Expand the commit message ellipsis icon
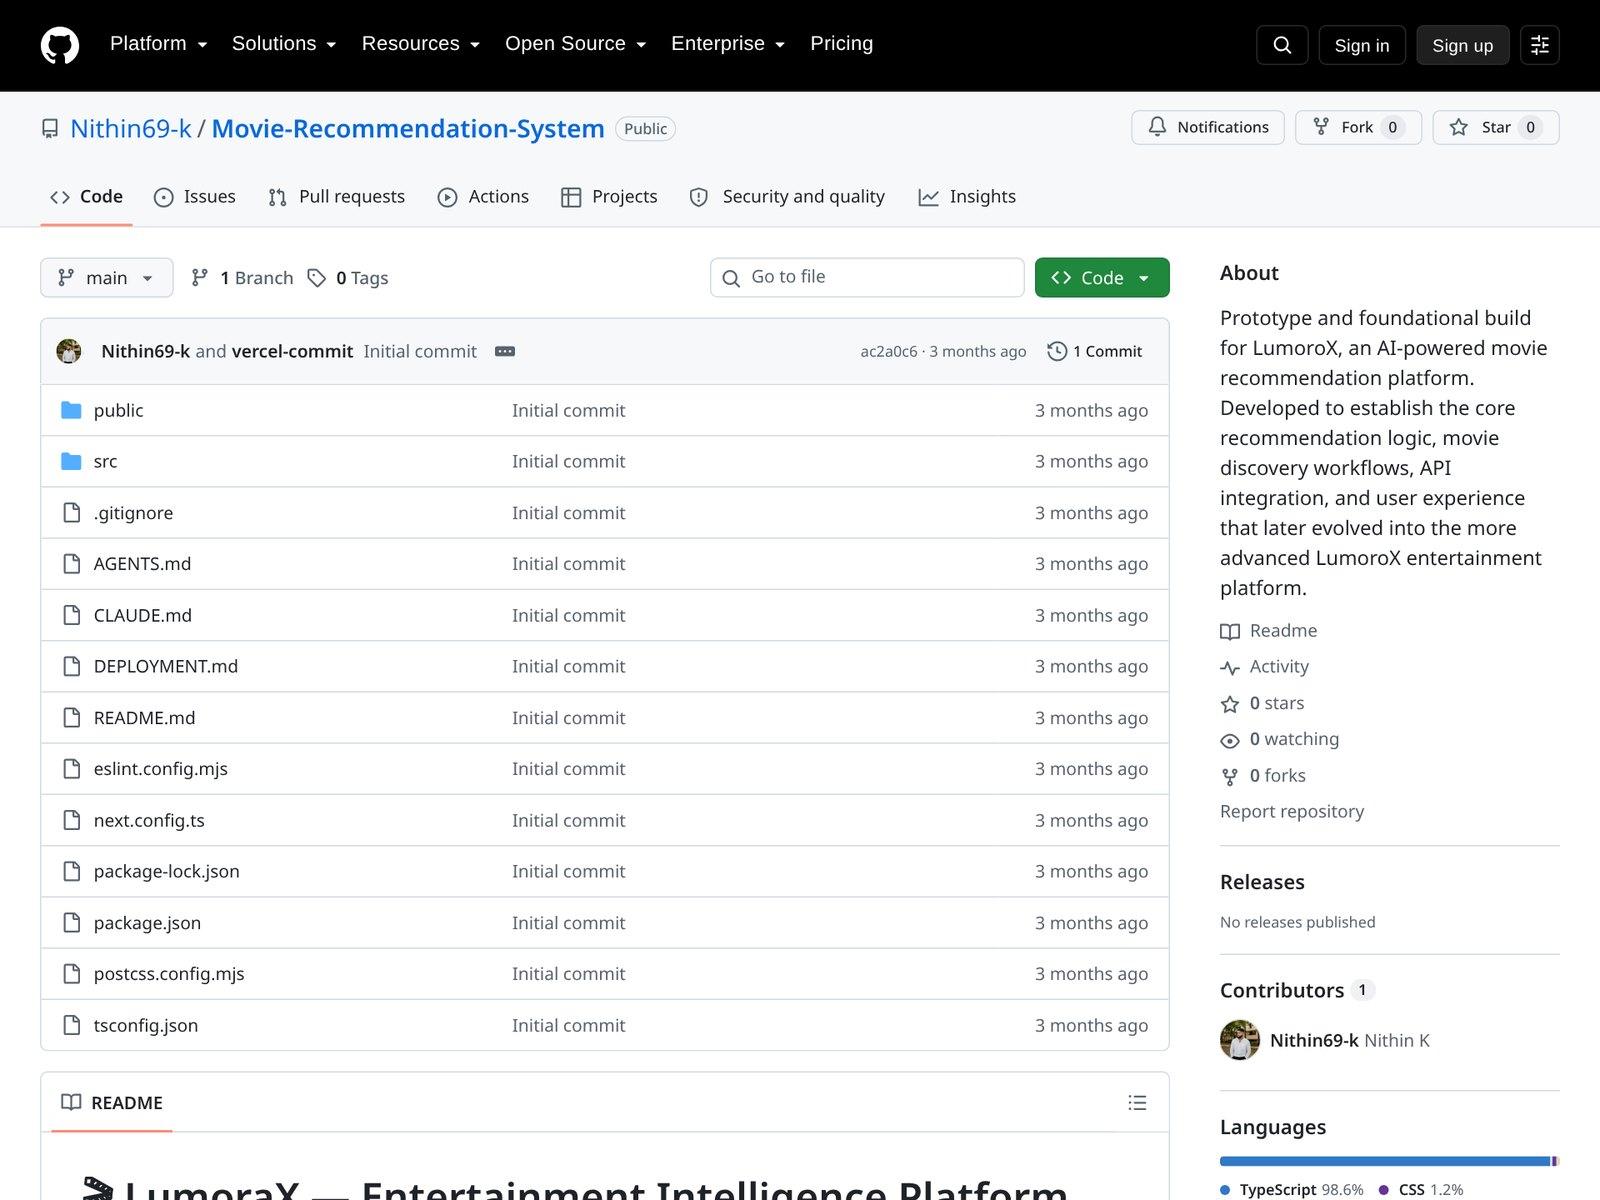This screenshot has width=1600, height=1200. [505, 351]
